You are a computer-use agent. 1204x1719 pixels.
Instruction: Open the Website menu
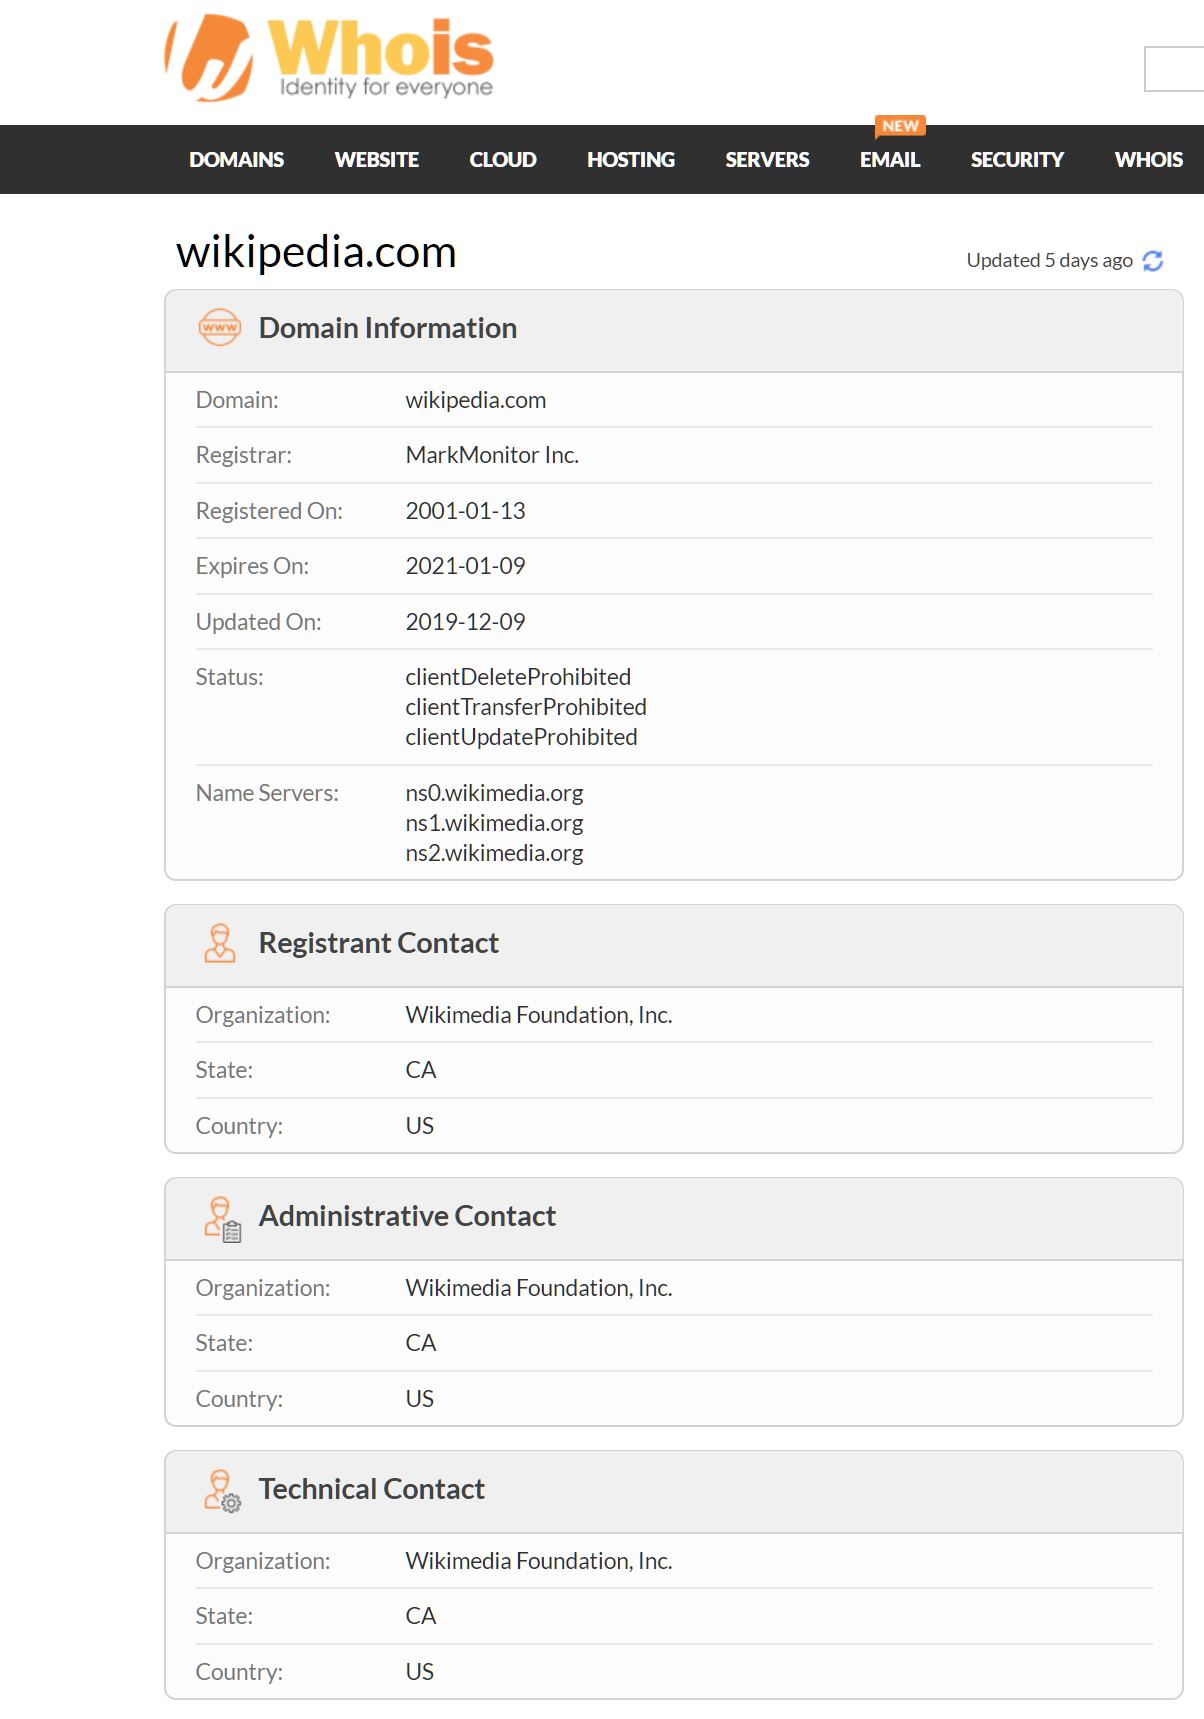pyautogui.click(x=376, y=160)
